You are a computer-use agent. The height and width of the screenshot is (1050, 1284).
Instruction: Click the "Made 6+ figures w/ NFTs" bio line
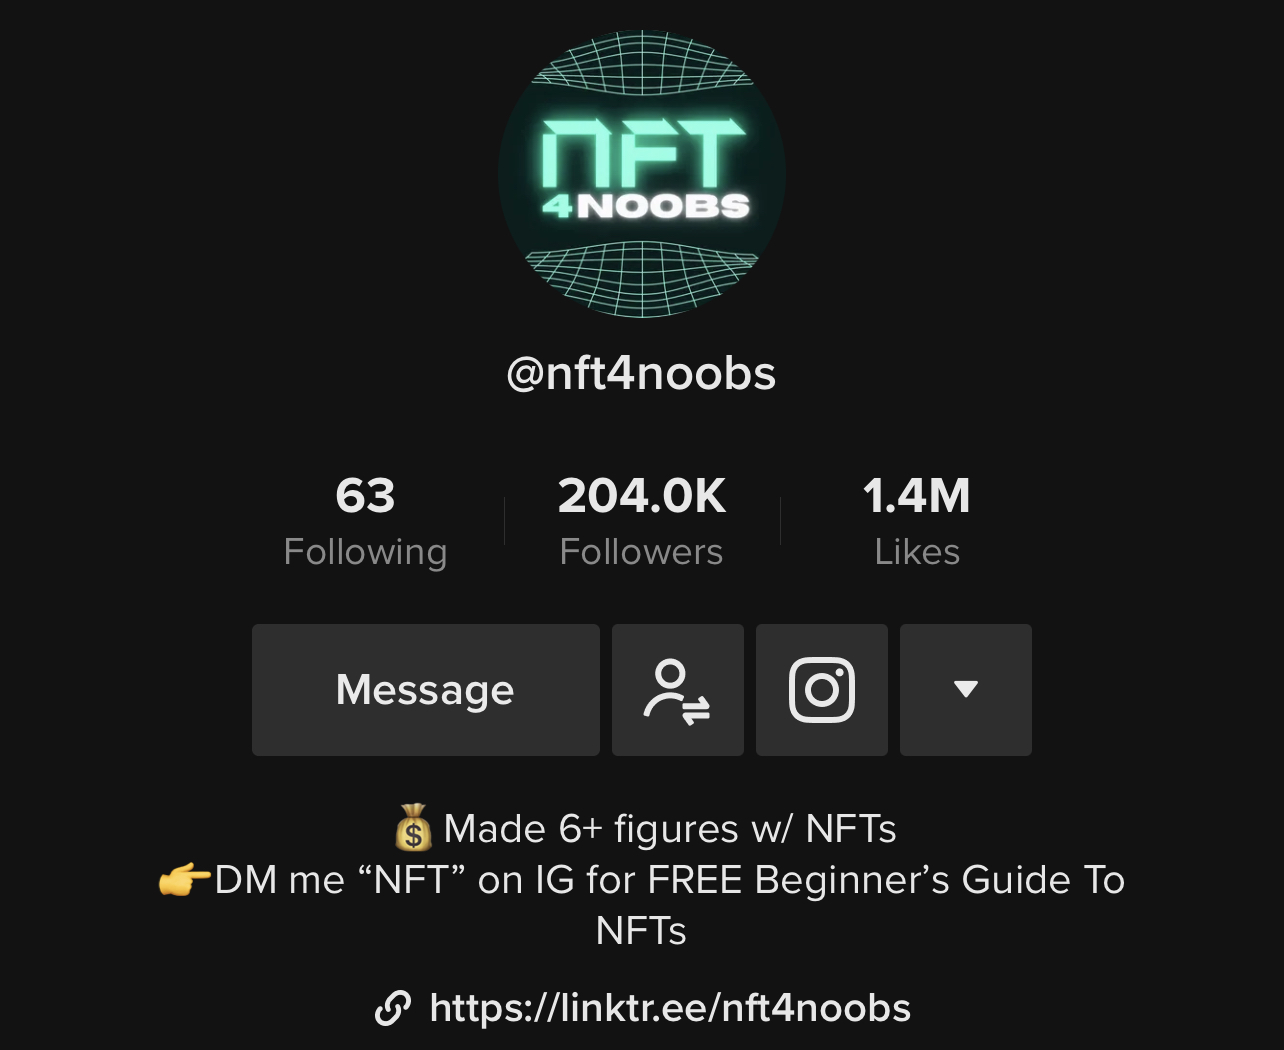pyautogui.click(x=645, y=829)
